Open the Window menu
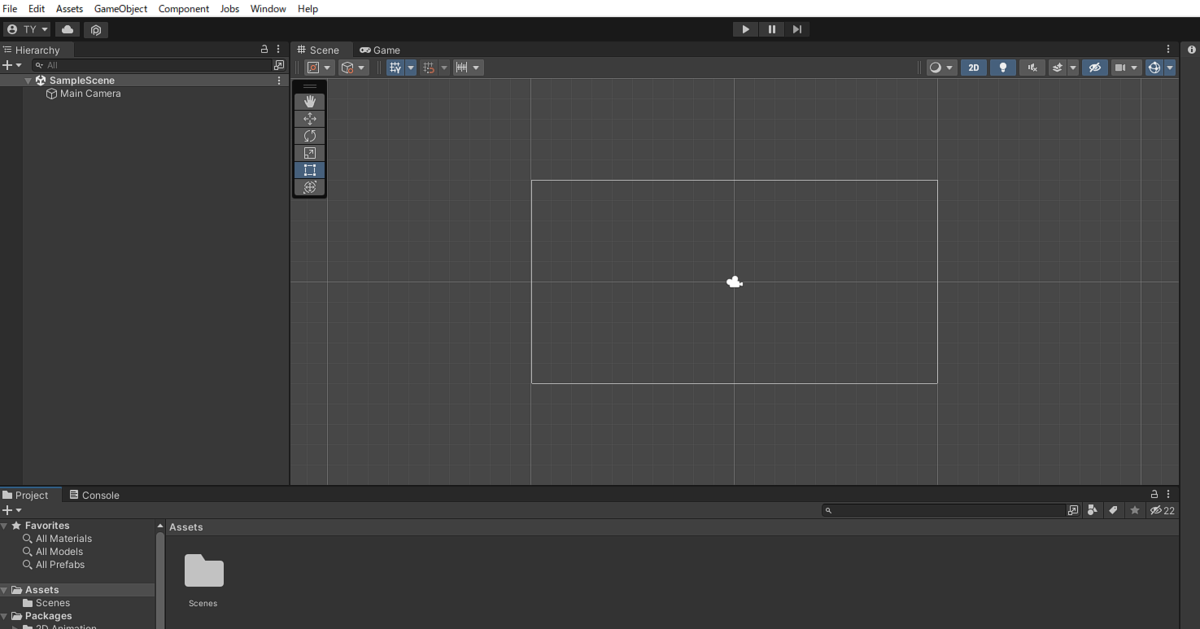Screen dimensions: 1200x629 click(268, 8)
